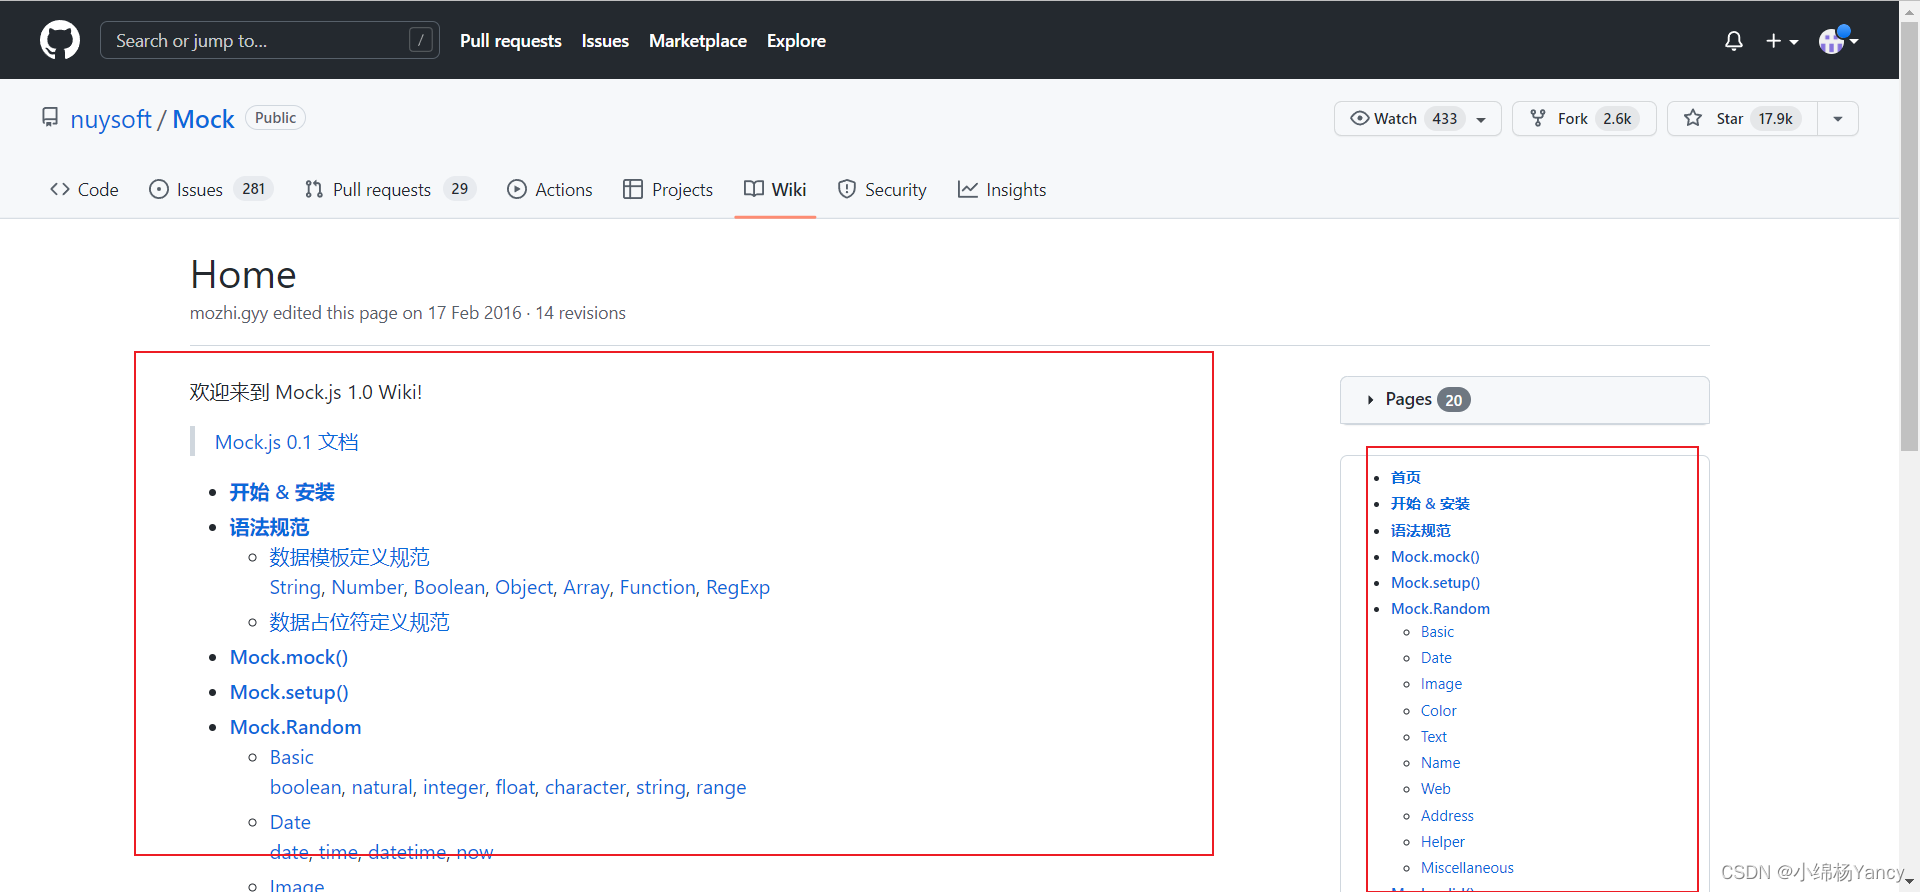Click the repository book icon
Screen dimensions: 1920x892
50,118
